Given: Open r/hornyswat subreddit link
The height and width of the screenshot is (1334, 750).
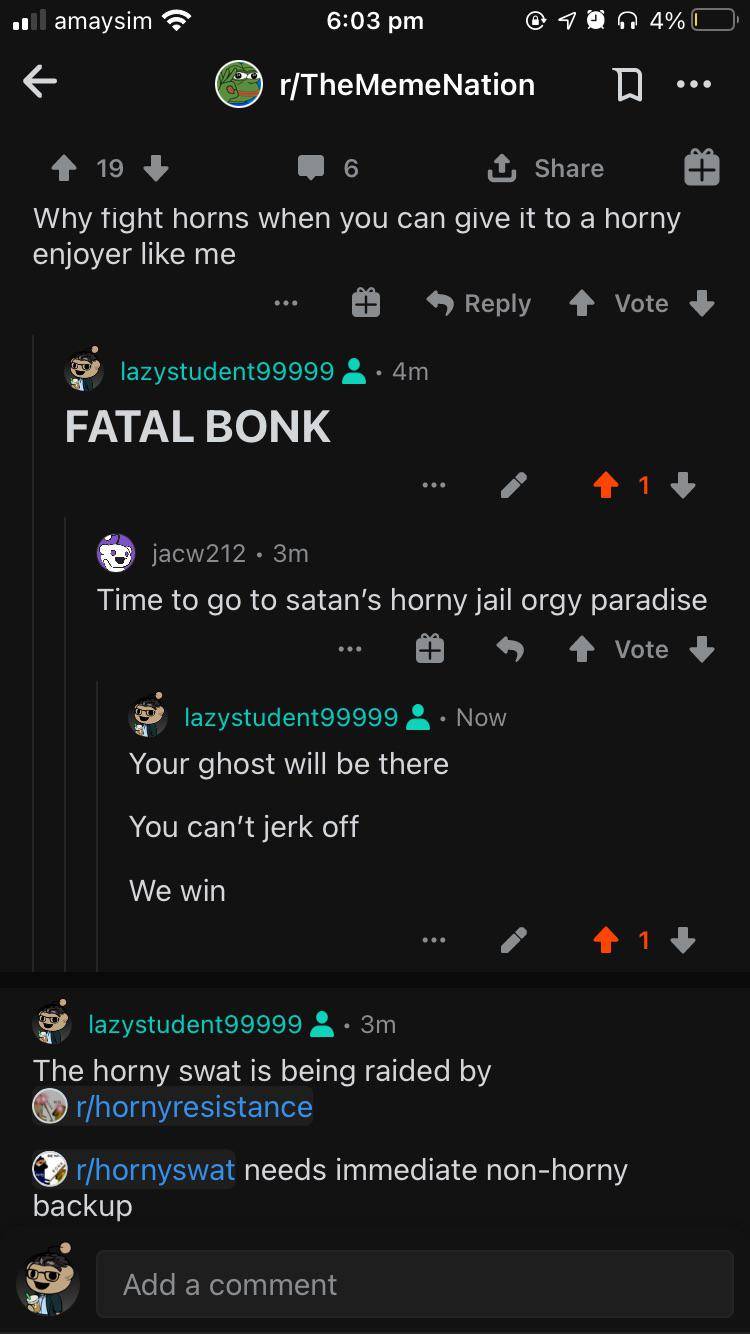Looking at the screenshot, I should [134, 1169].
